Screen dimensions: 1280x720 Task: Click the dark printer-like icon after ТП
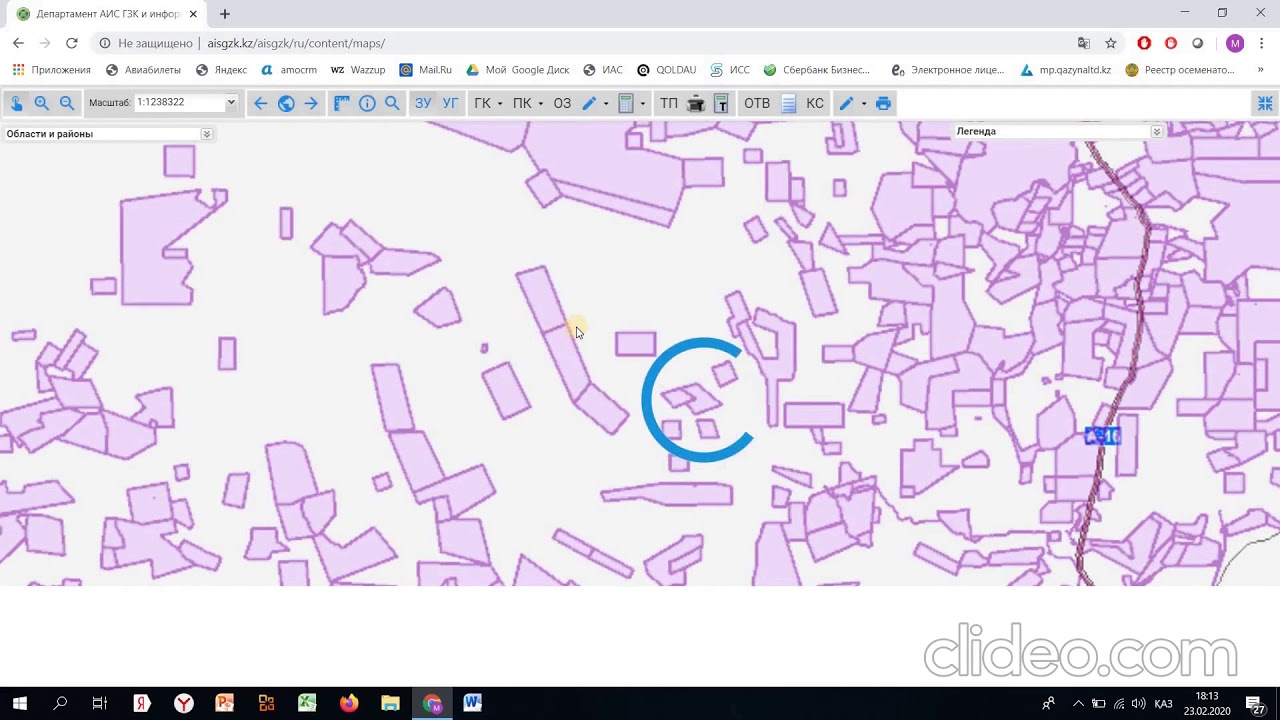pos(696,103)
